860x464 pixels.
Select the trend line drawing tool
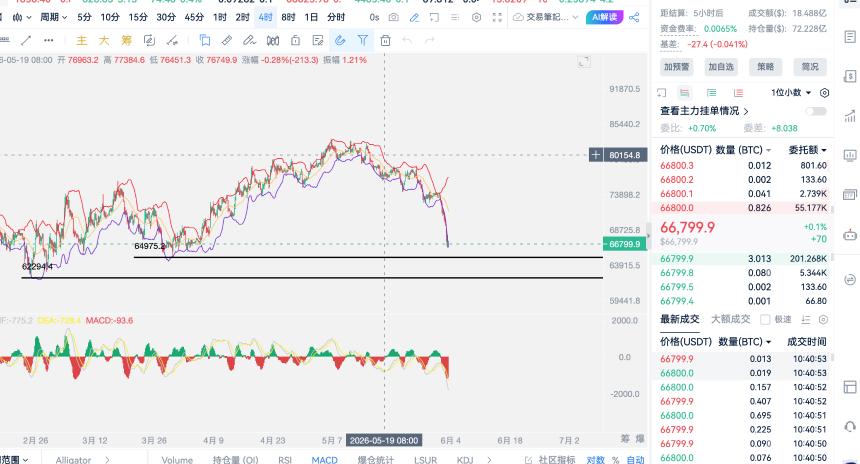point(26,41)
